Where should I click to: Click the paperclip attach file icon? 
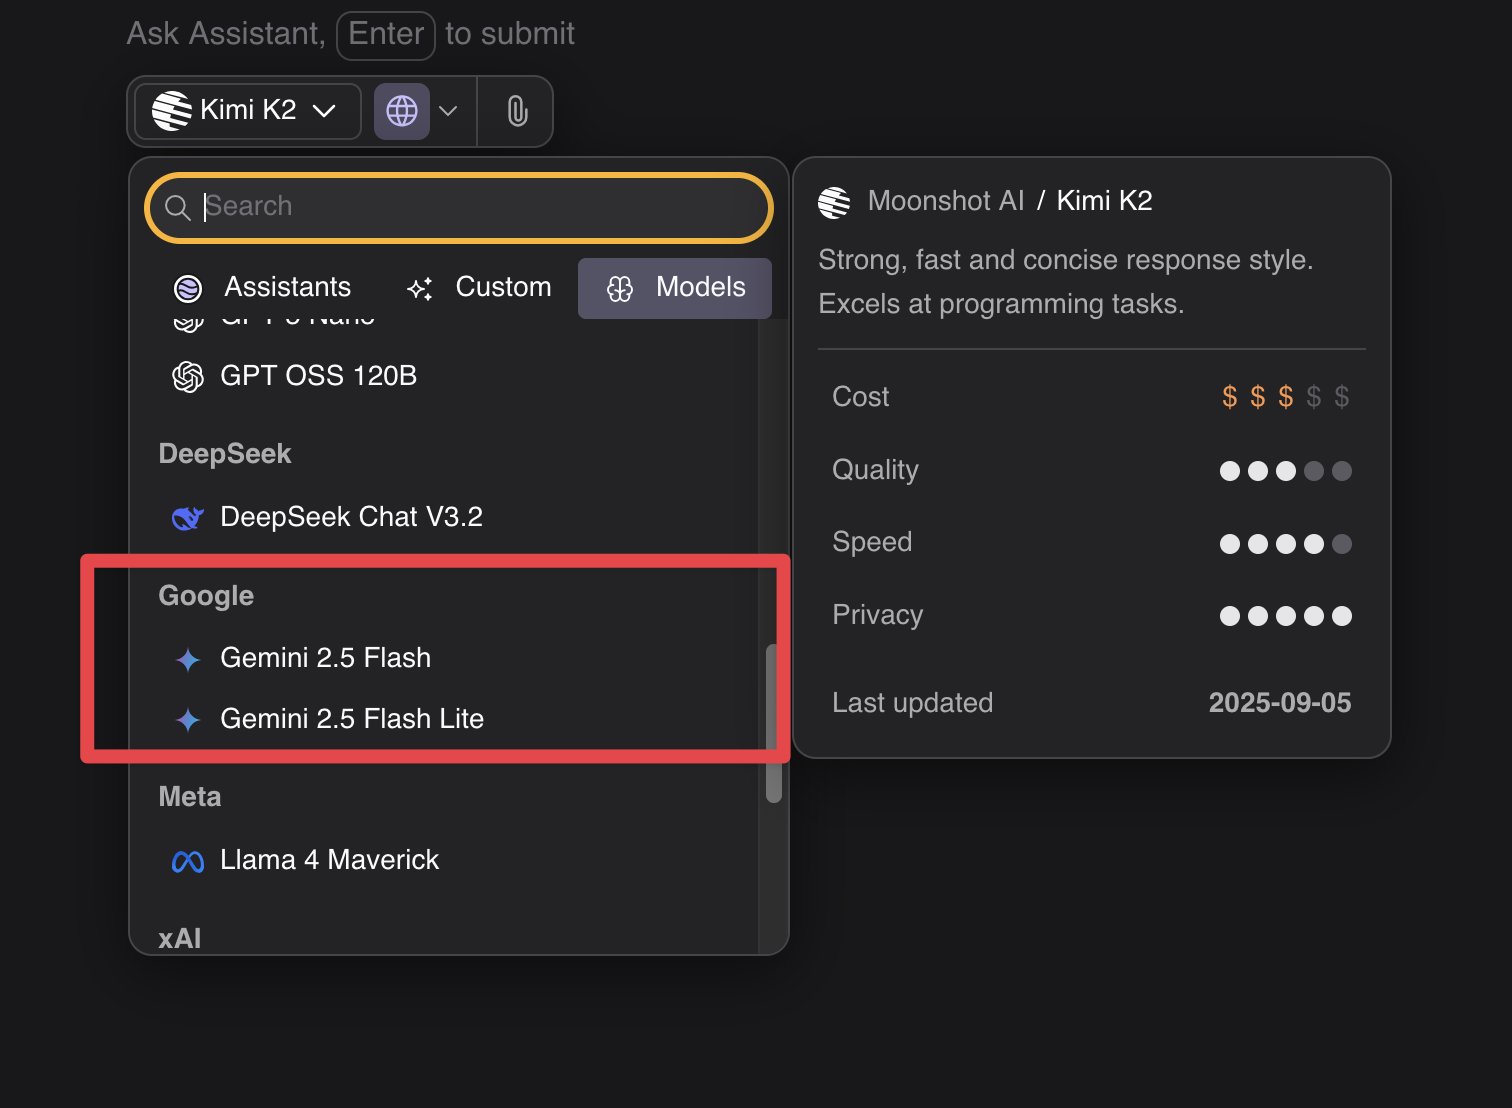516,111
